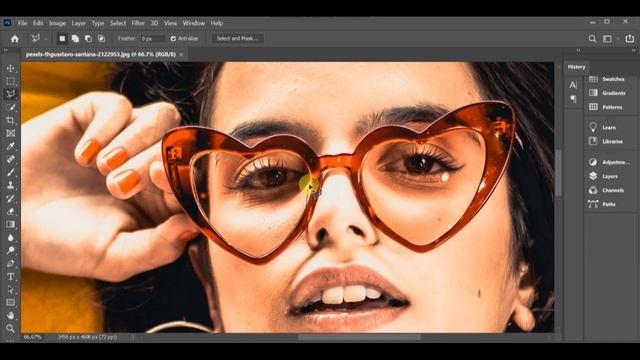Open the Libraries panel
The width and height of the screenshot is (640, 360).
(x=606, y=141)
